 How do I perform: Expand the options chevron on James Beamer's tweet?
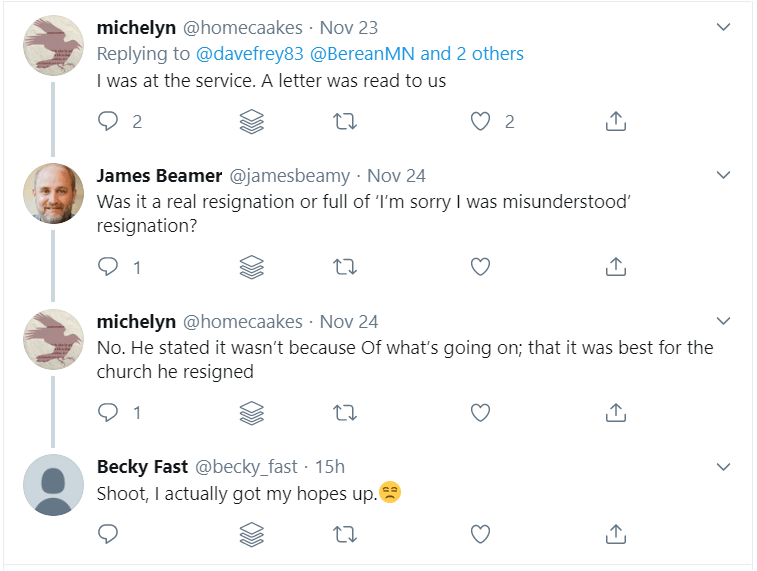724,175
